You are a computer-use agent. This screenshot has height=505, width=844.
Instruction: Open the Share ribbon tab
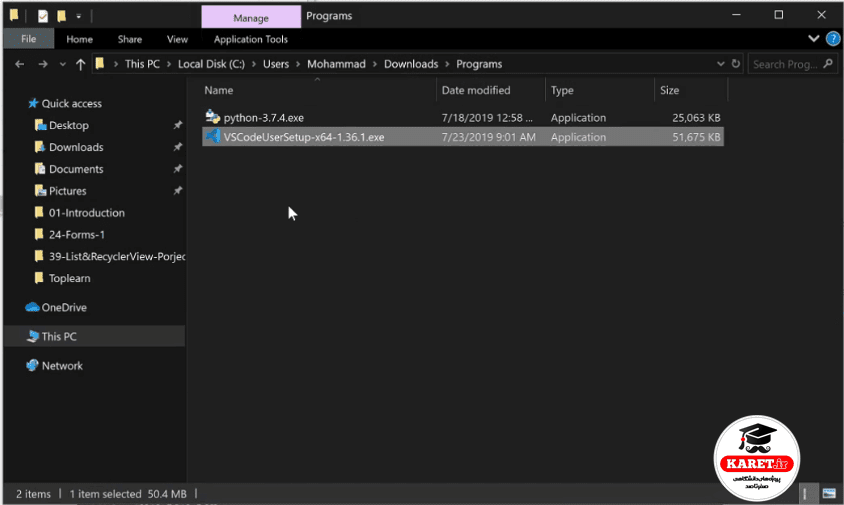point(130,39)
